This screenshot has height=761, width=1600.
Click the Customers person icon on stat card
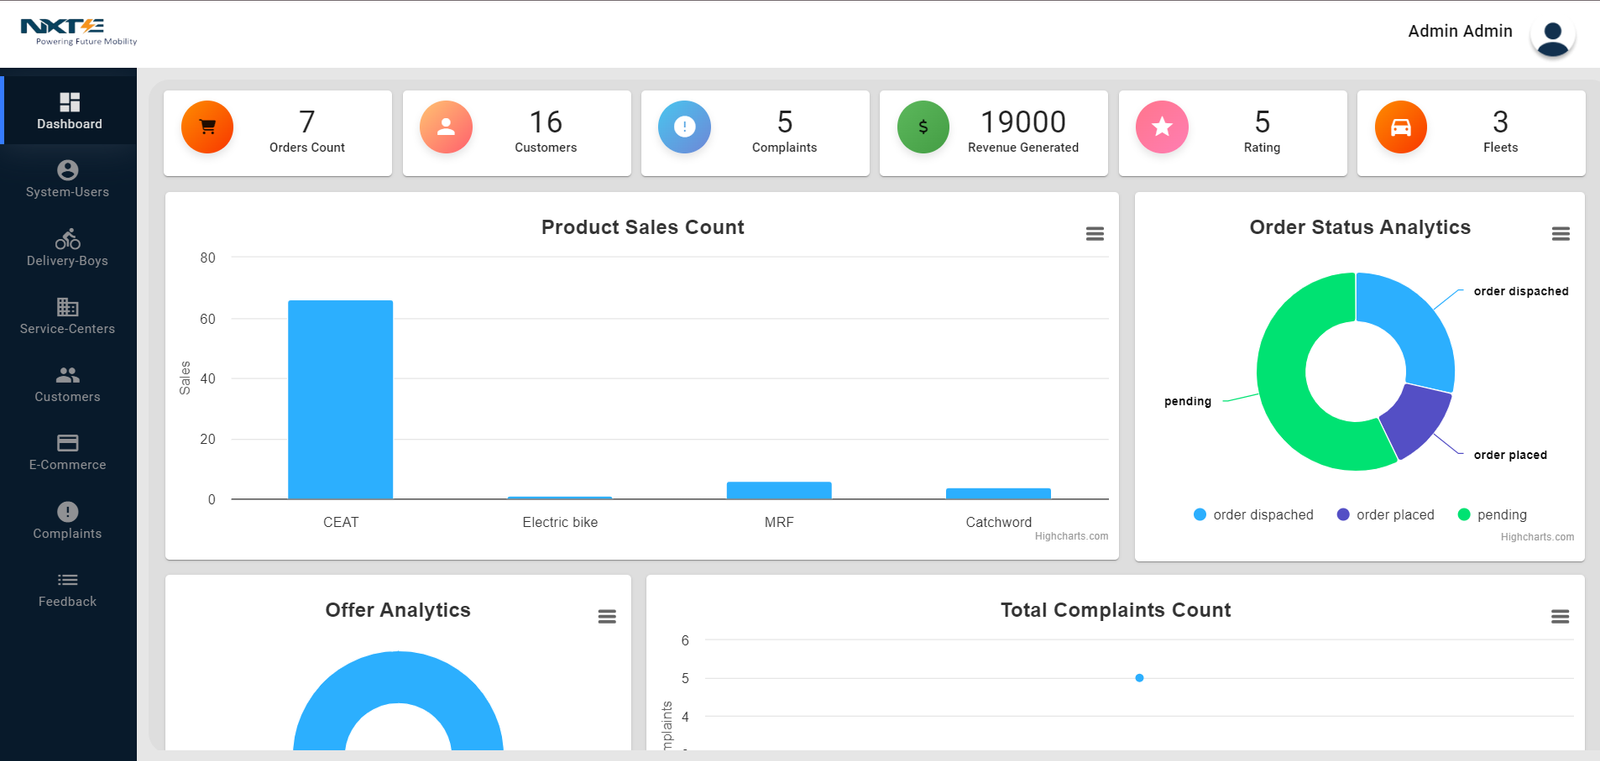446,127
